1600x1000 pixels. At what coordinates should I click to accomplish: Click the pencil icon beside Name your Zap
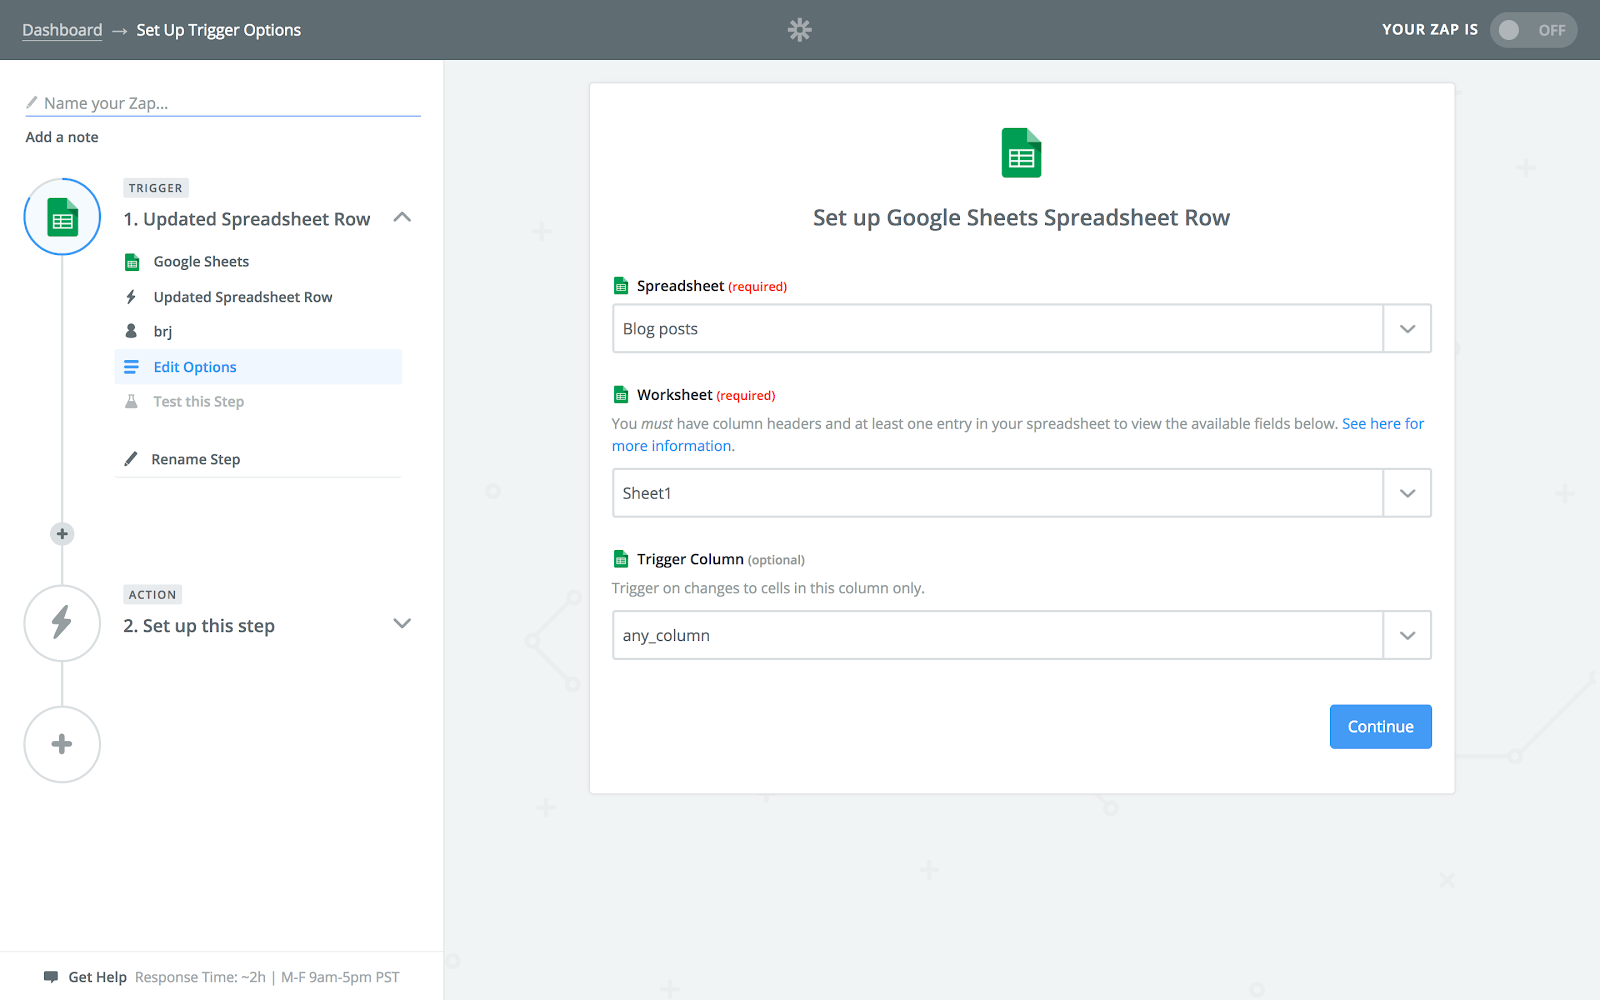point(32,102)
